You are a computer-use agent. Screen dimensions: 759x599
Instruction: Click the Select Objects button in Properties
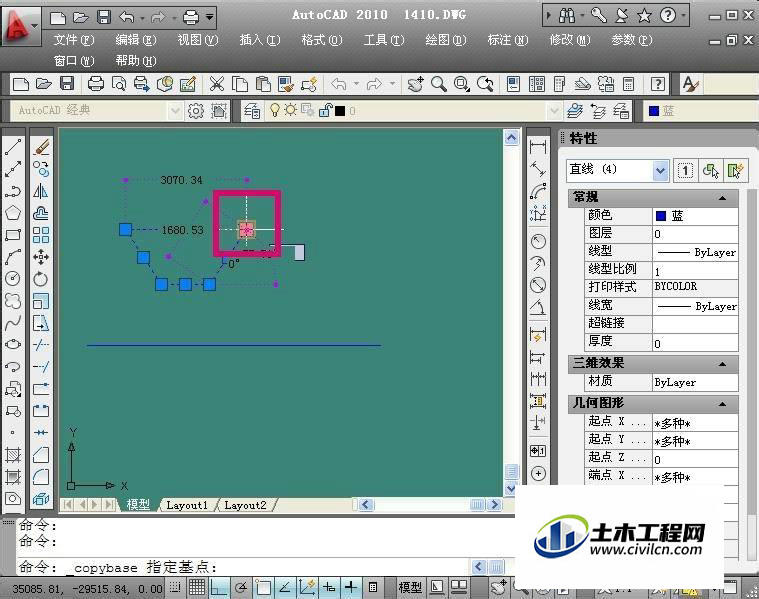[x=710, y=170]
